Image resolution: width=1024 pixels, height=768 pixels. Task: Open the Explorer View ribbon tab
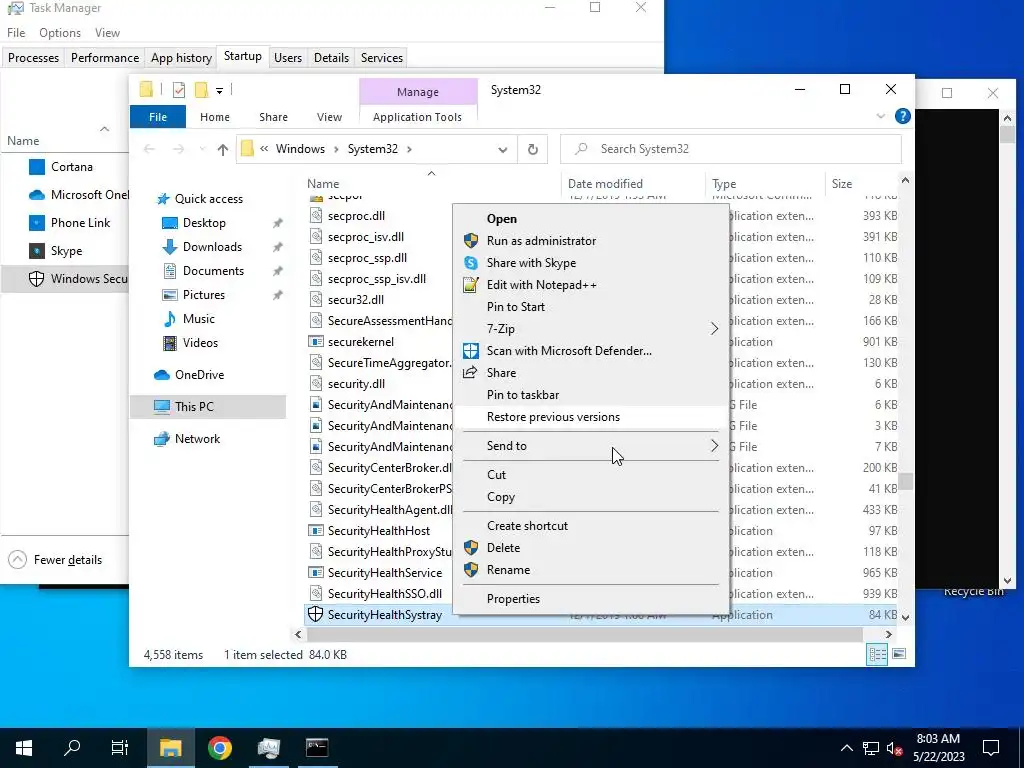pyautogui.click(x=329, y=117)
